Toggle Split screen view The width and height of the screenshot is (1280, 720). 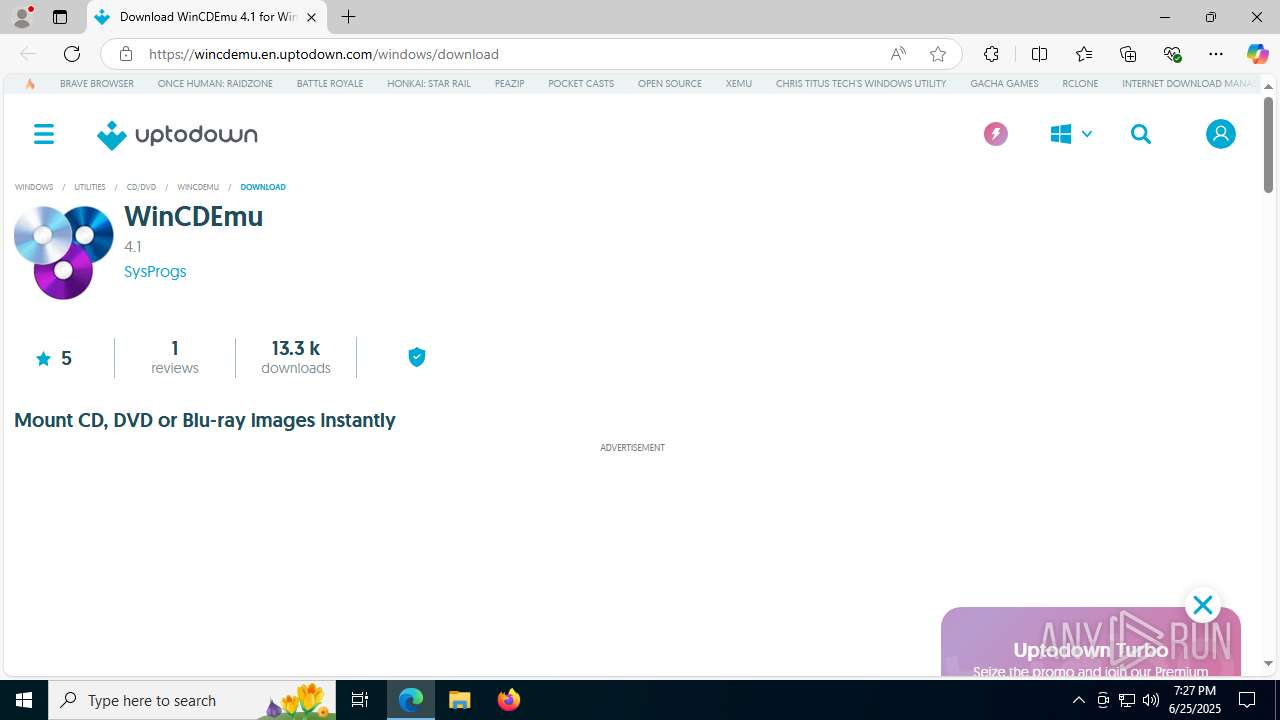[x=1039, y=54]
